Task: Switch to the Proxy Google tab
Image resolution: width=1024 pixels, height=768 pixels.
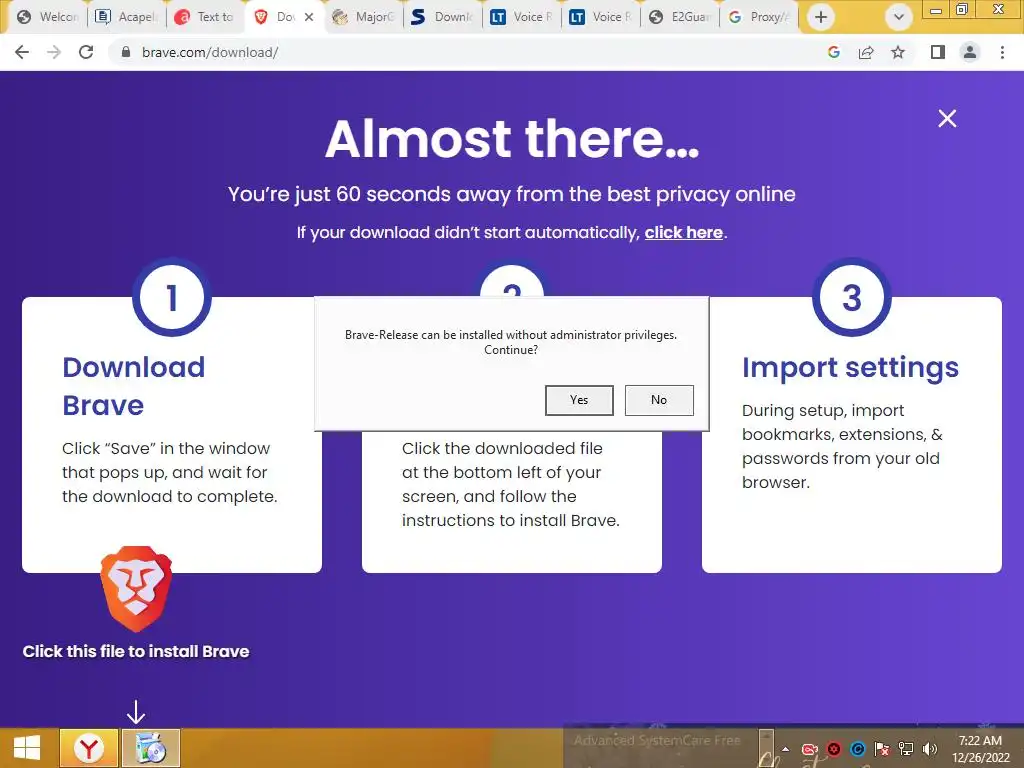Action: (758, 17)
